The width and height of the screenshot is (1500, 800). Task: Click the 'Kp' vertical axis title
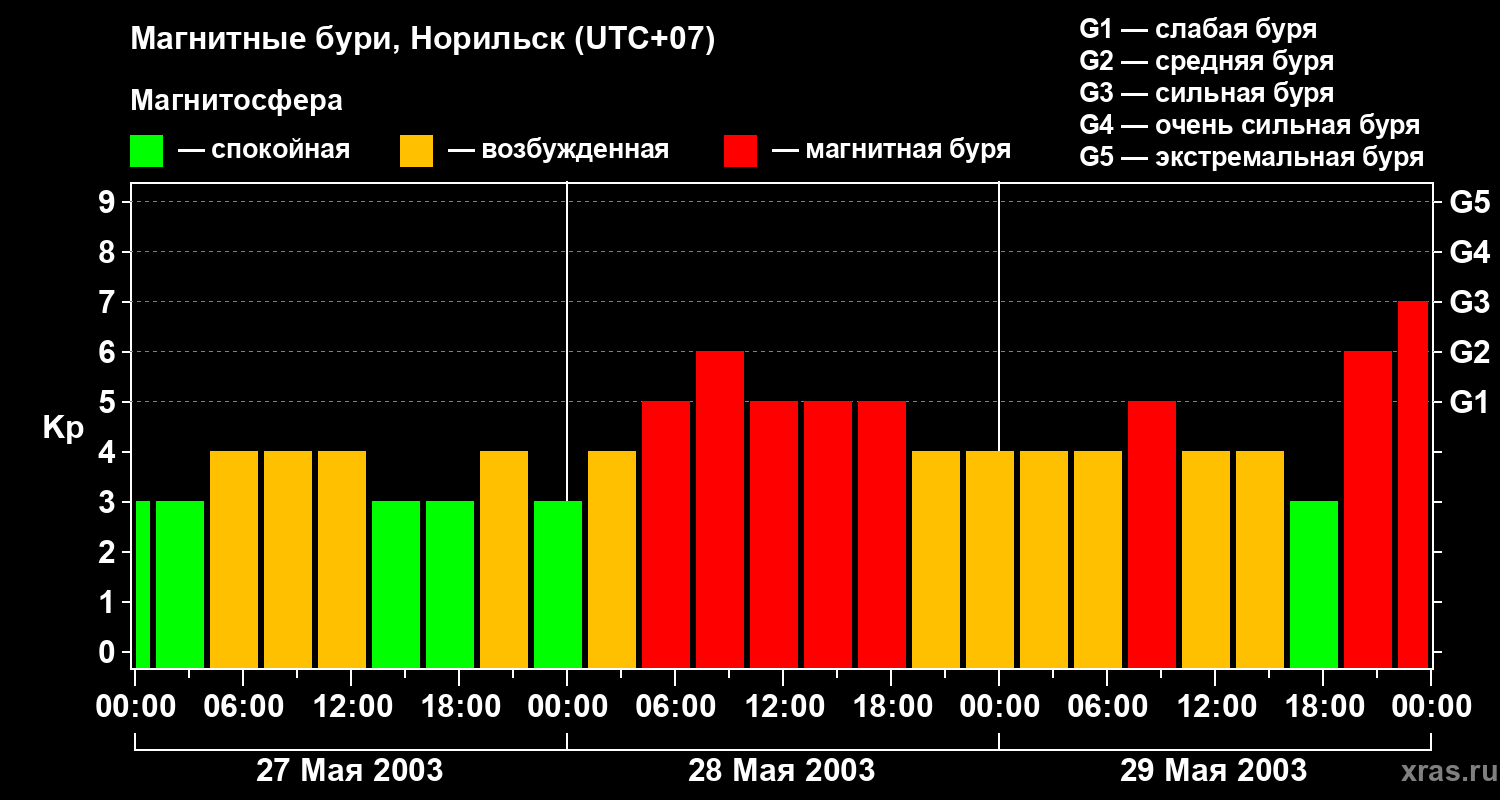point(63,428)
